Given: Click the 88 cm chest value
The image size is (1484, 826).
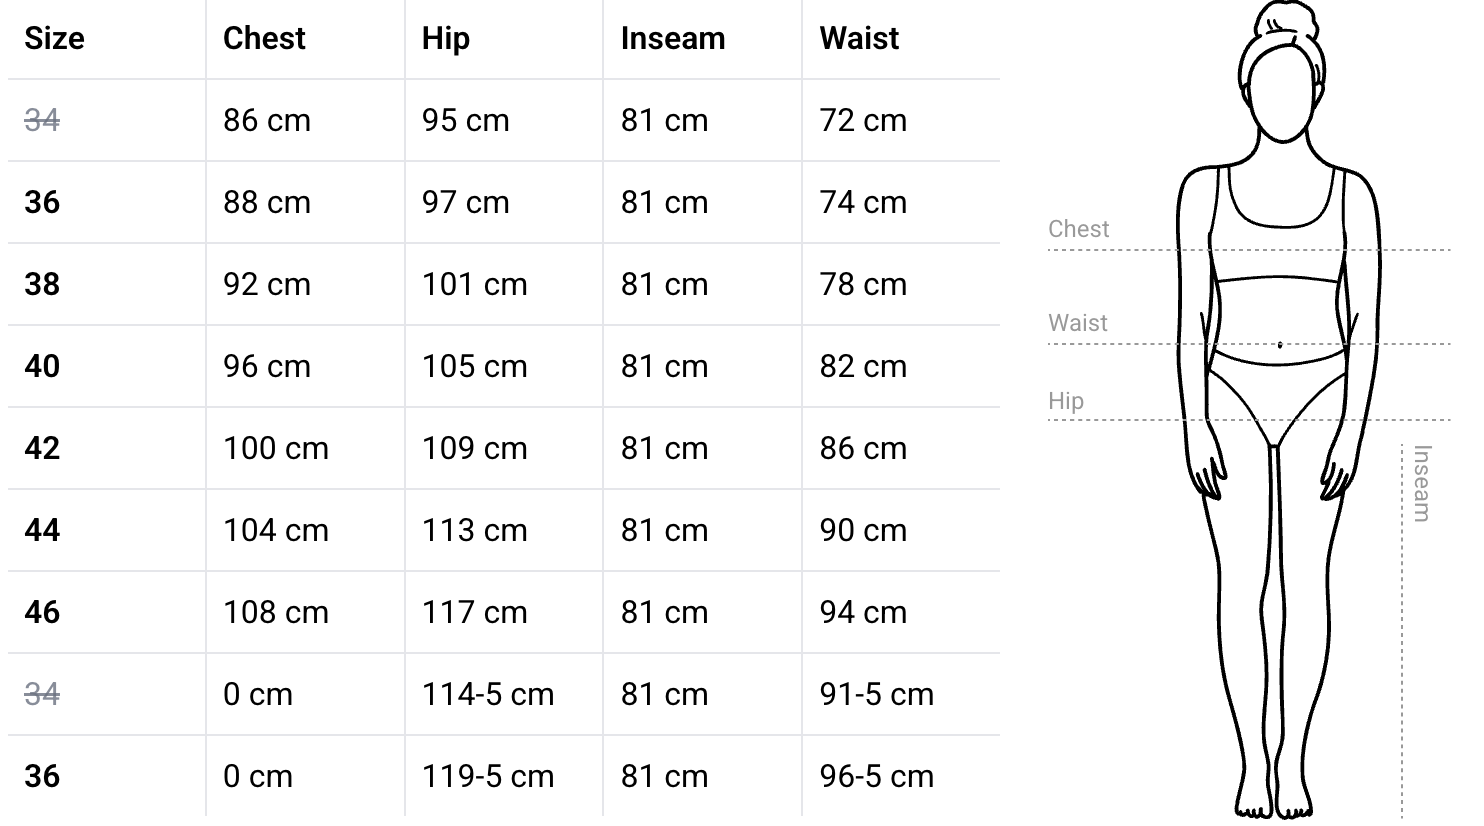Looking at the screenshot, I should tap(267, 202).
